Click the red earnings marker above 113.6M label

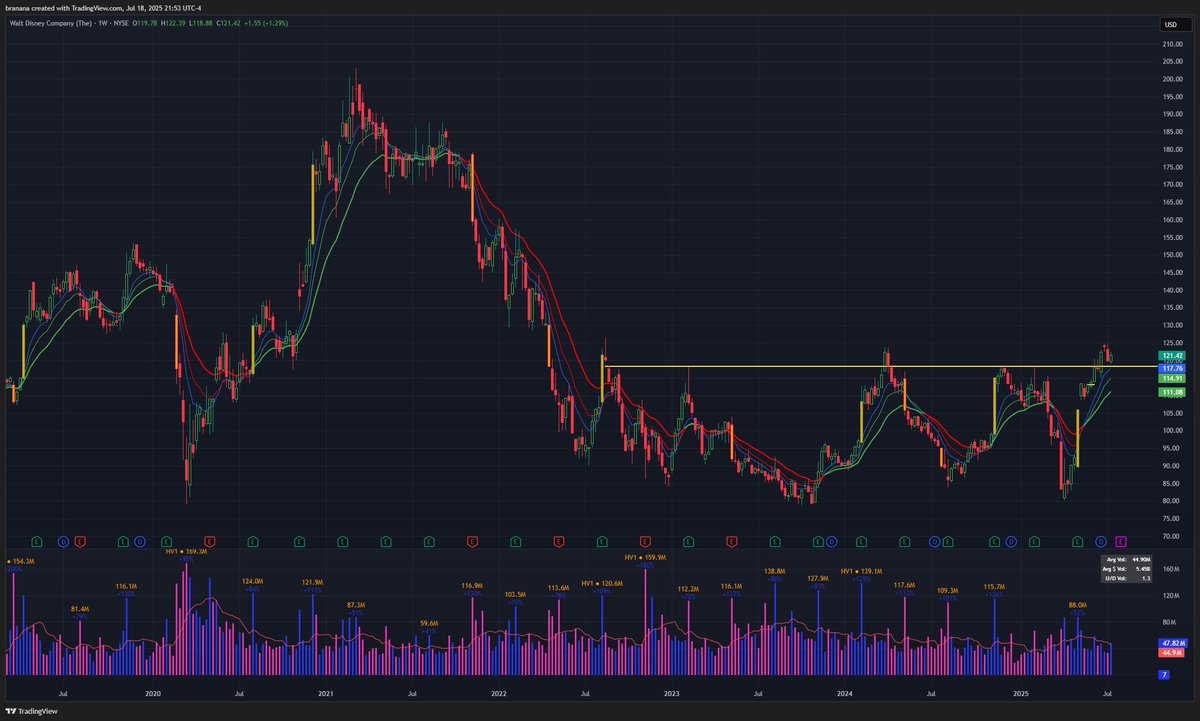(x=558, y=541)
